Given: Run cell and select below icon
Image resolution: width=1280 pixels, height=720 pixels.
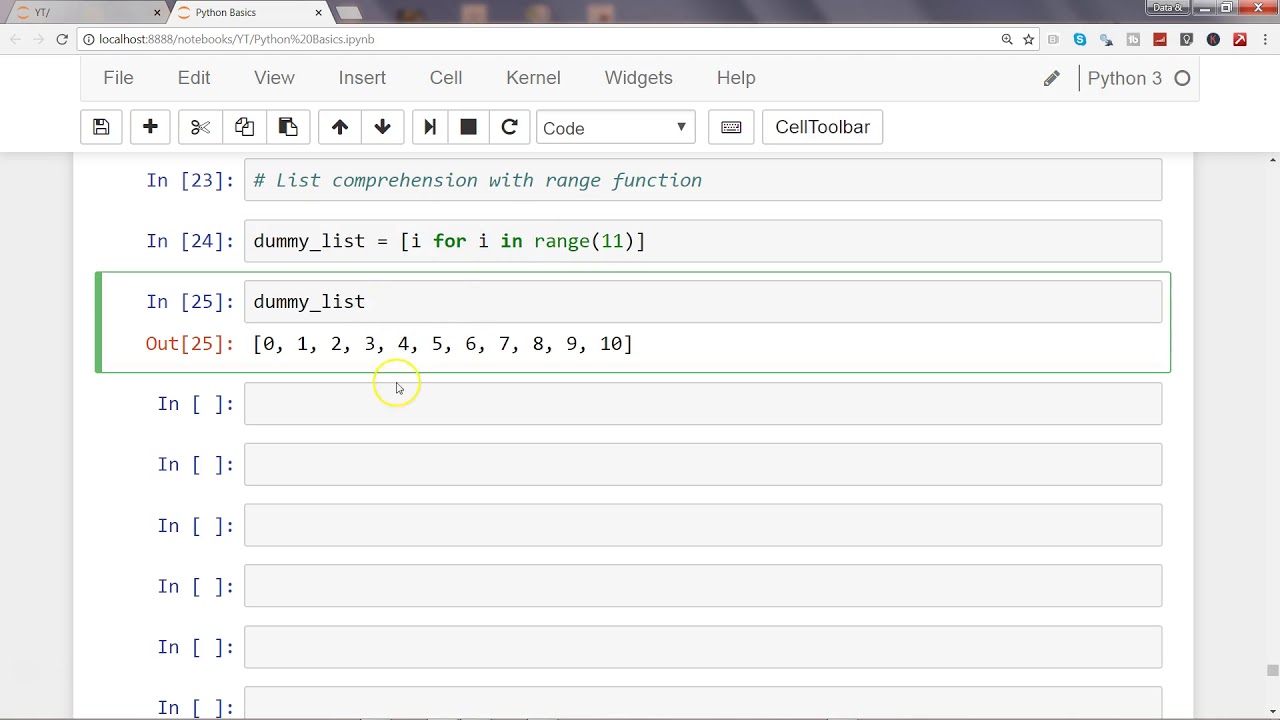Looking at the screenshot, I should [430, 127].
